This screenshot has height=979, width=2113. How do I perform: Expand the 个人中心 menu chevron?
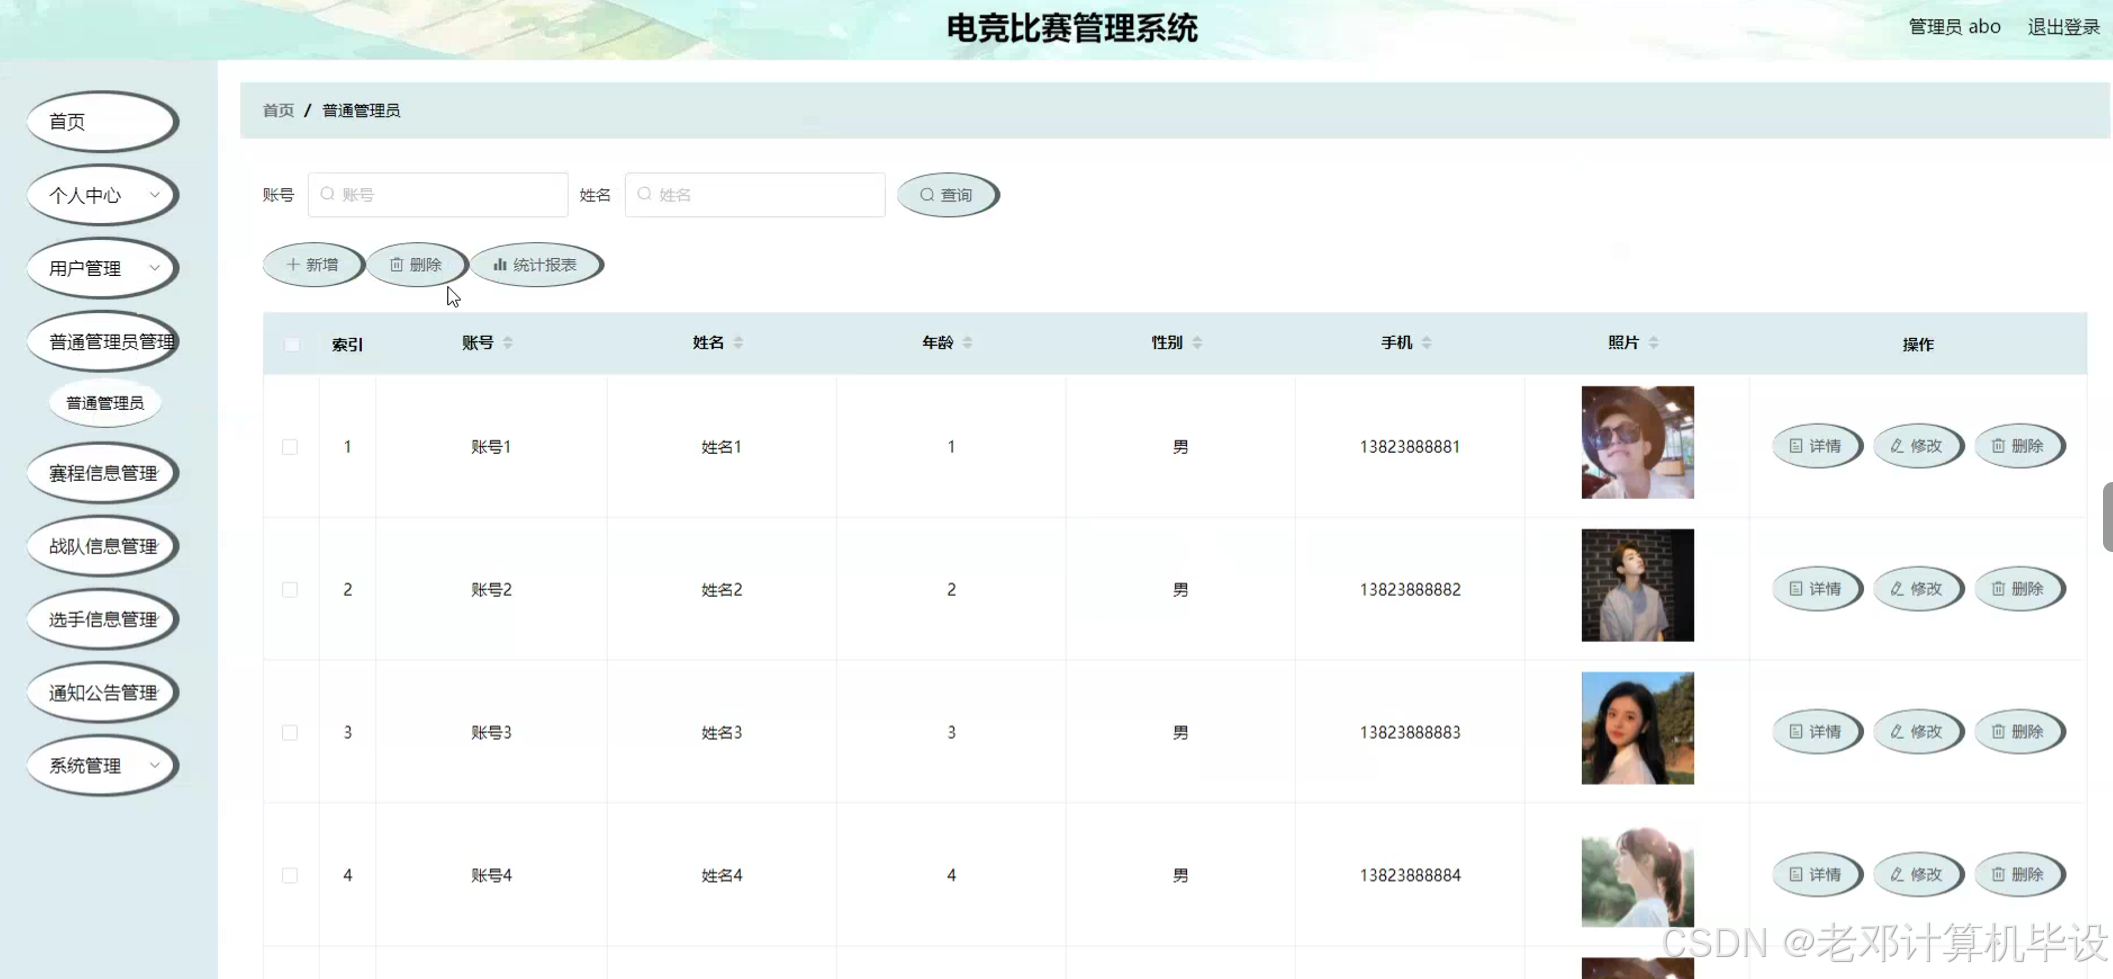click(x=154, y=195)
